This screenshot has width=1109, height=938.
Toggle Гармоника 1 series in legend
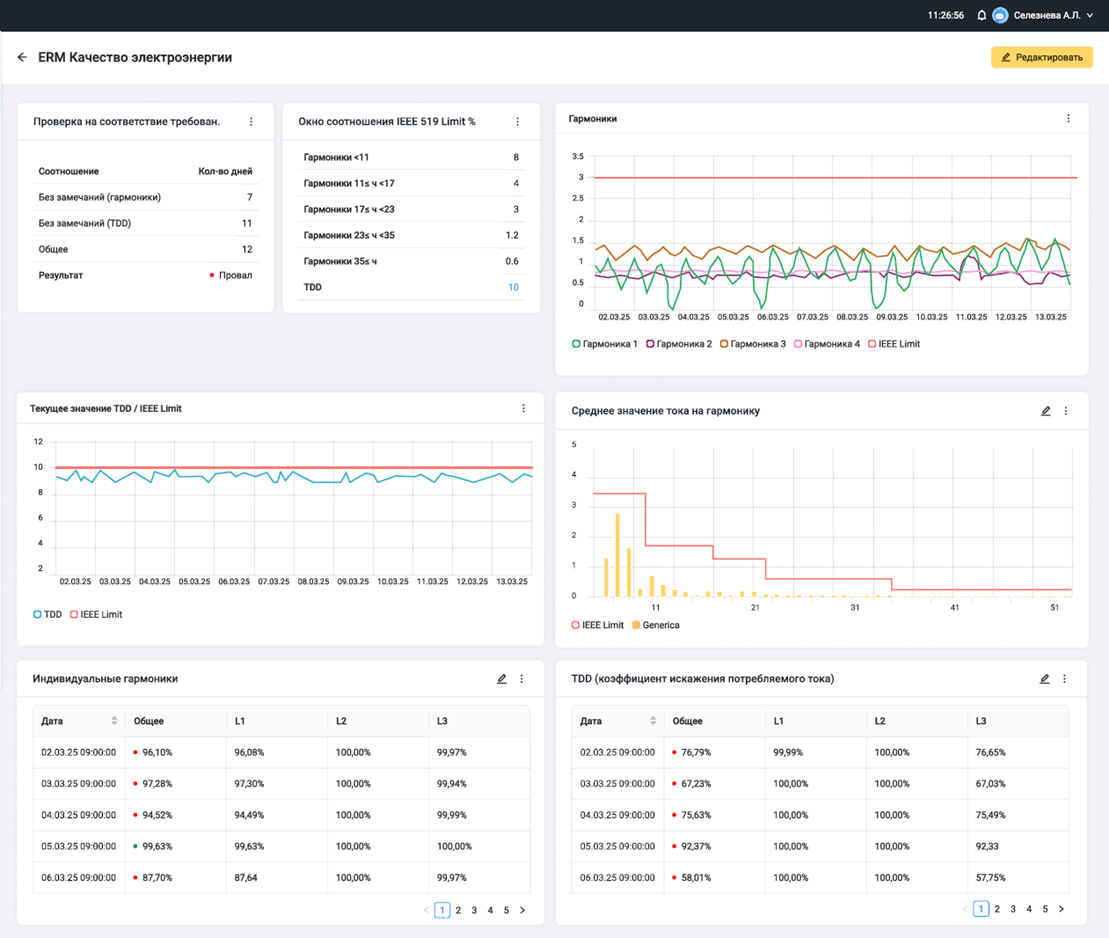(605, 344)
